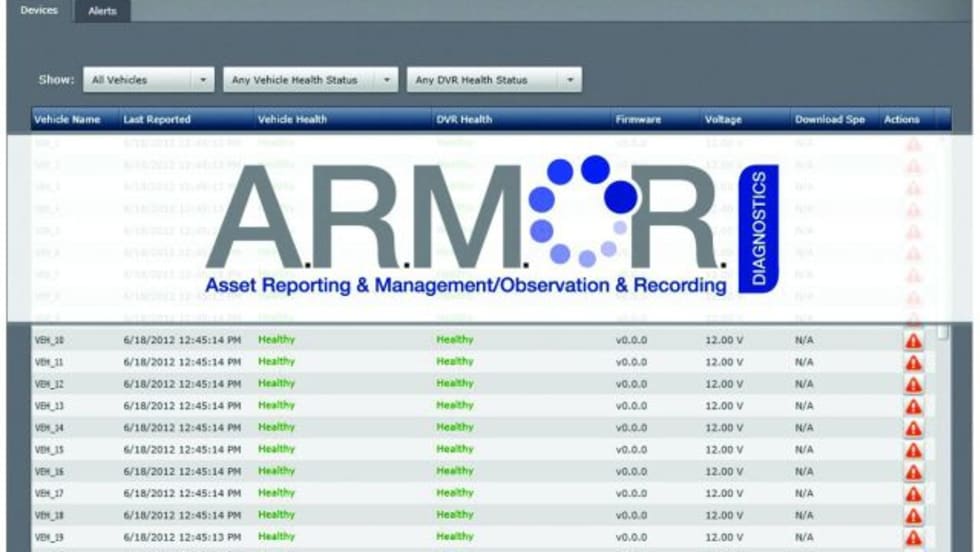Screen dimensions: 980x552
Task: Sort by Vehicle Name column header
Action: pyautogui.click(x=68, y=120)
